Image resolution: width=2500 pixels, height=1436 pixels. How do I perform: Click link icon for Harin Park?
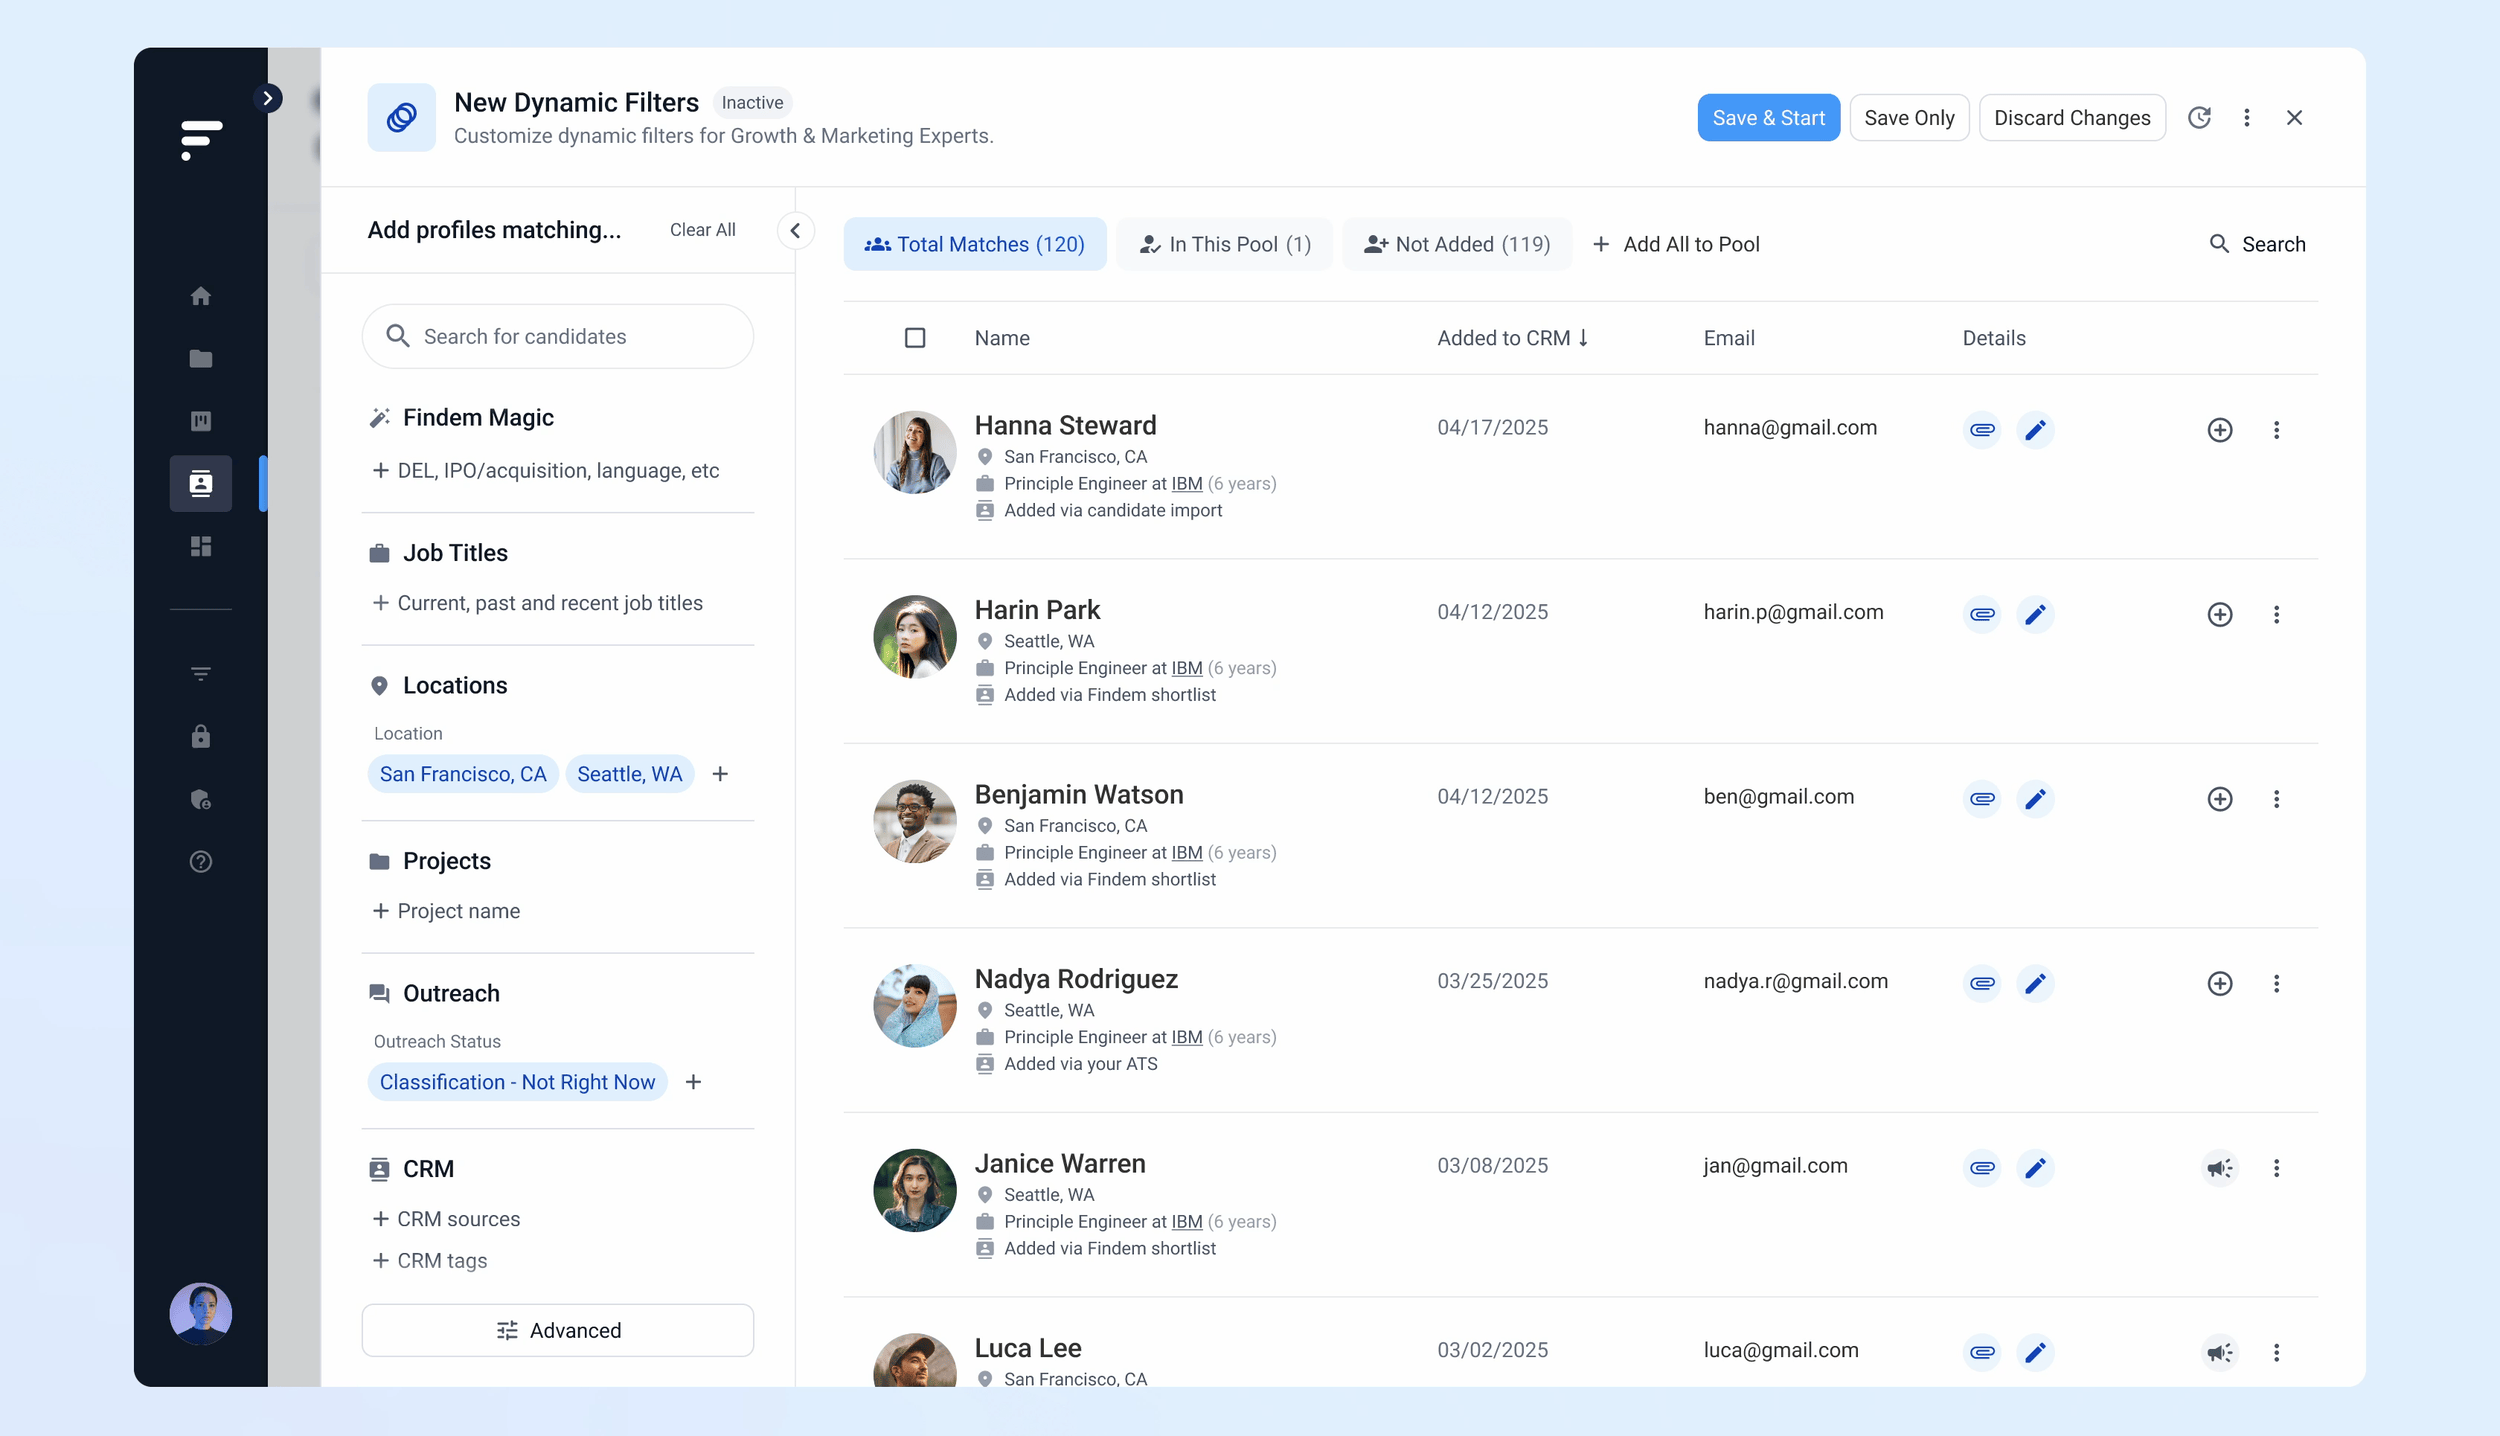pos(1982,614)
